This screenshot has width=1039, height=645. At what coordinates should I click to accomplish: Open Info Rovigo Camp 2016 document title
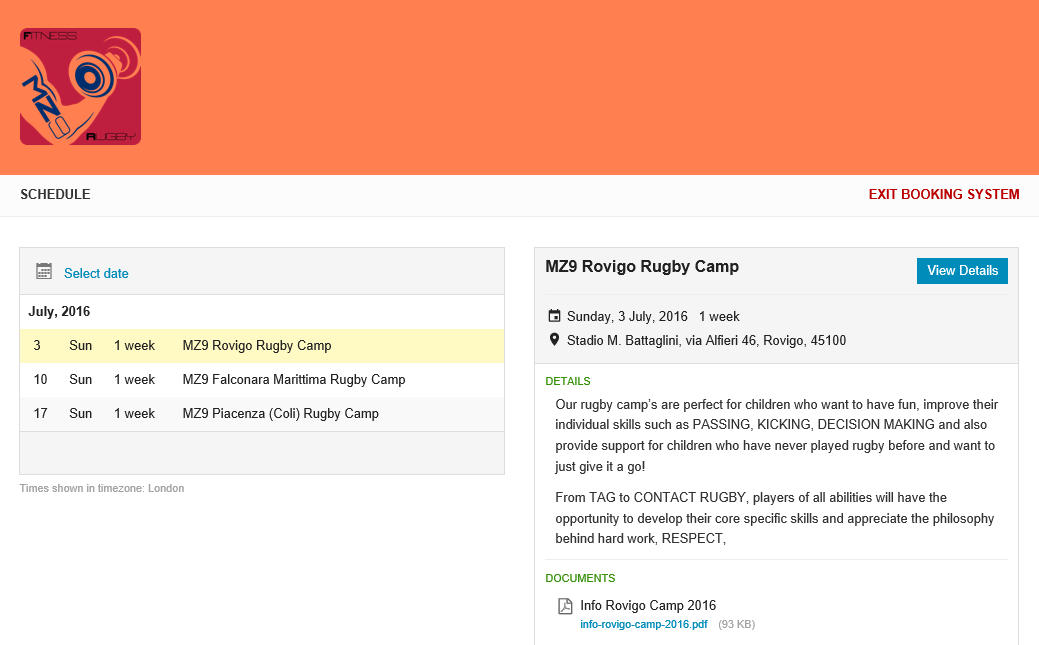[648, 605]
